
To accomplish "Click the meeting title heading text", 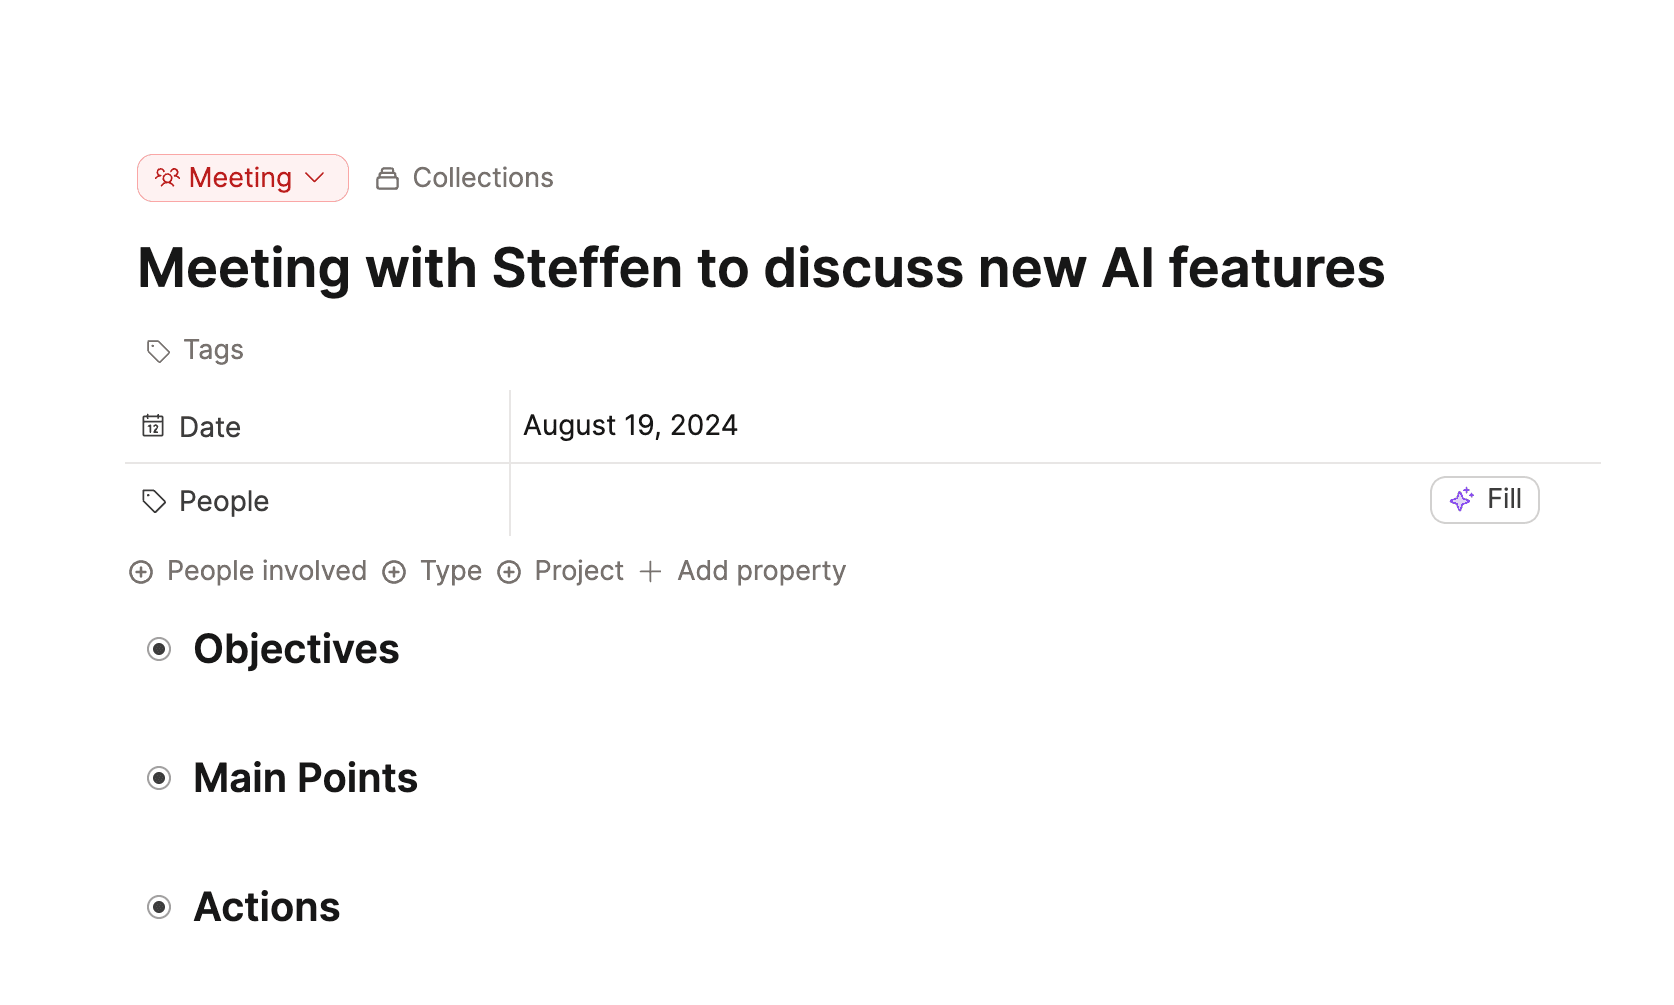I will pyautogui.click(x=760, y=268).
